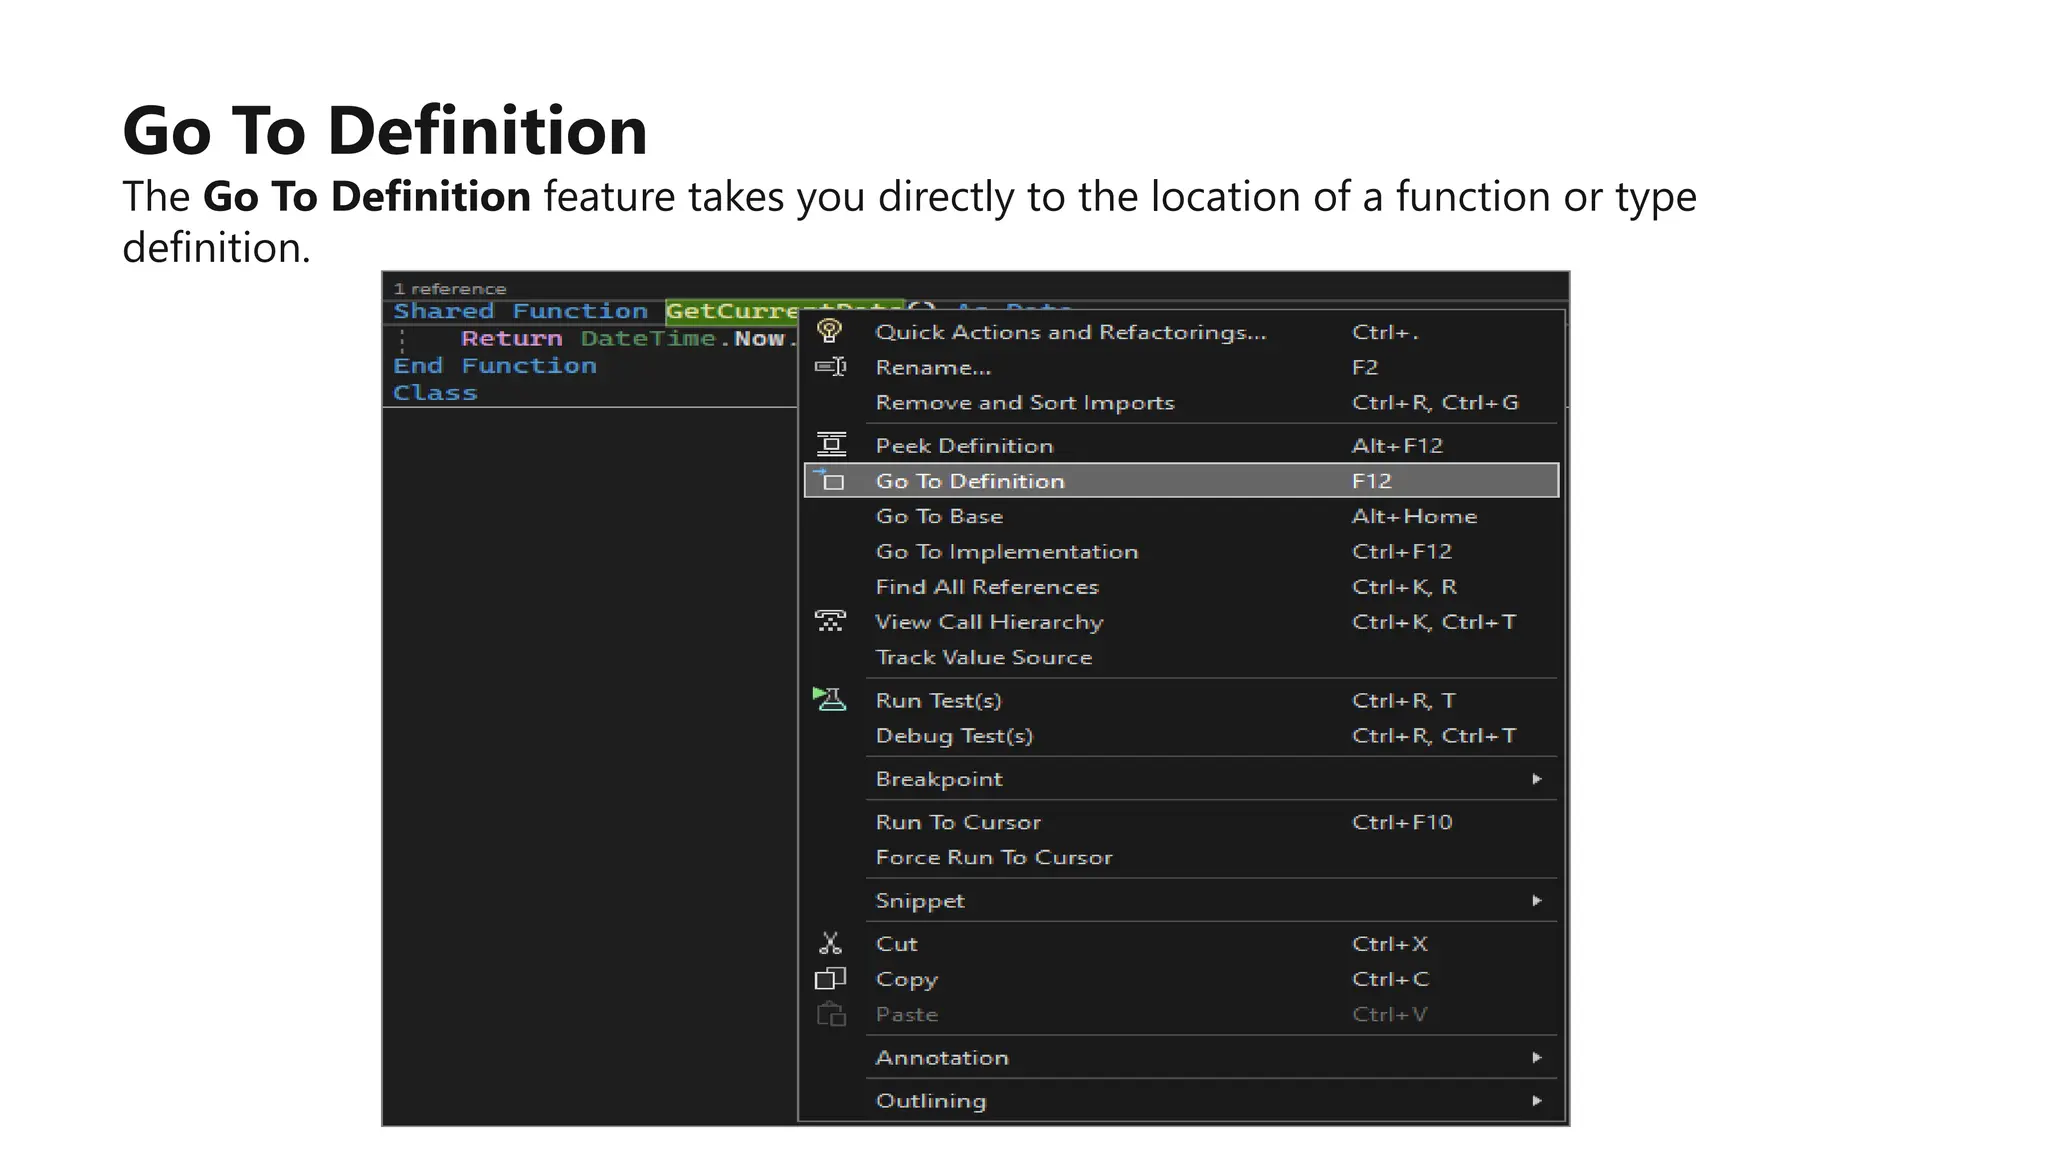Select Run Test(s)
The width and height of the screenshot is (2048, 1152).
1181,700
